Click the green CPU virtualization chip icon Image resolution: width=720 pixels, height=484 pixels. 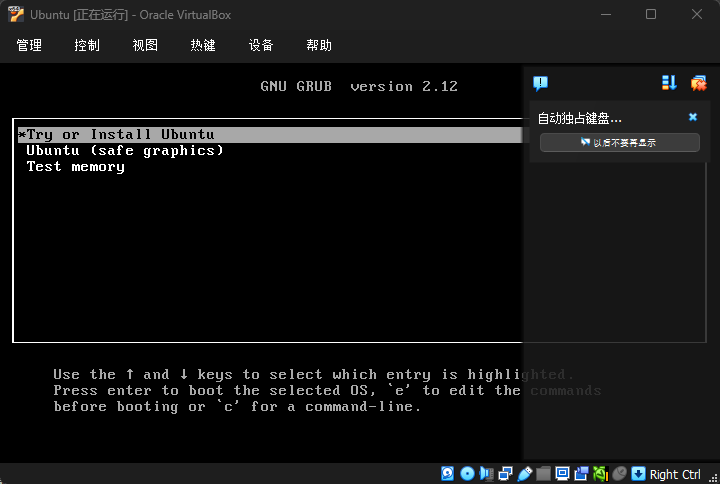(x=600, y=474)
